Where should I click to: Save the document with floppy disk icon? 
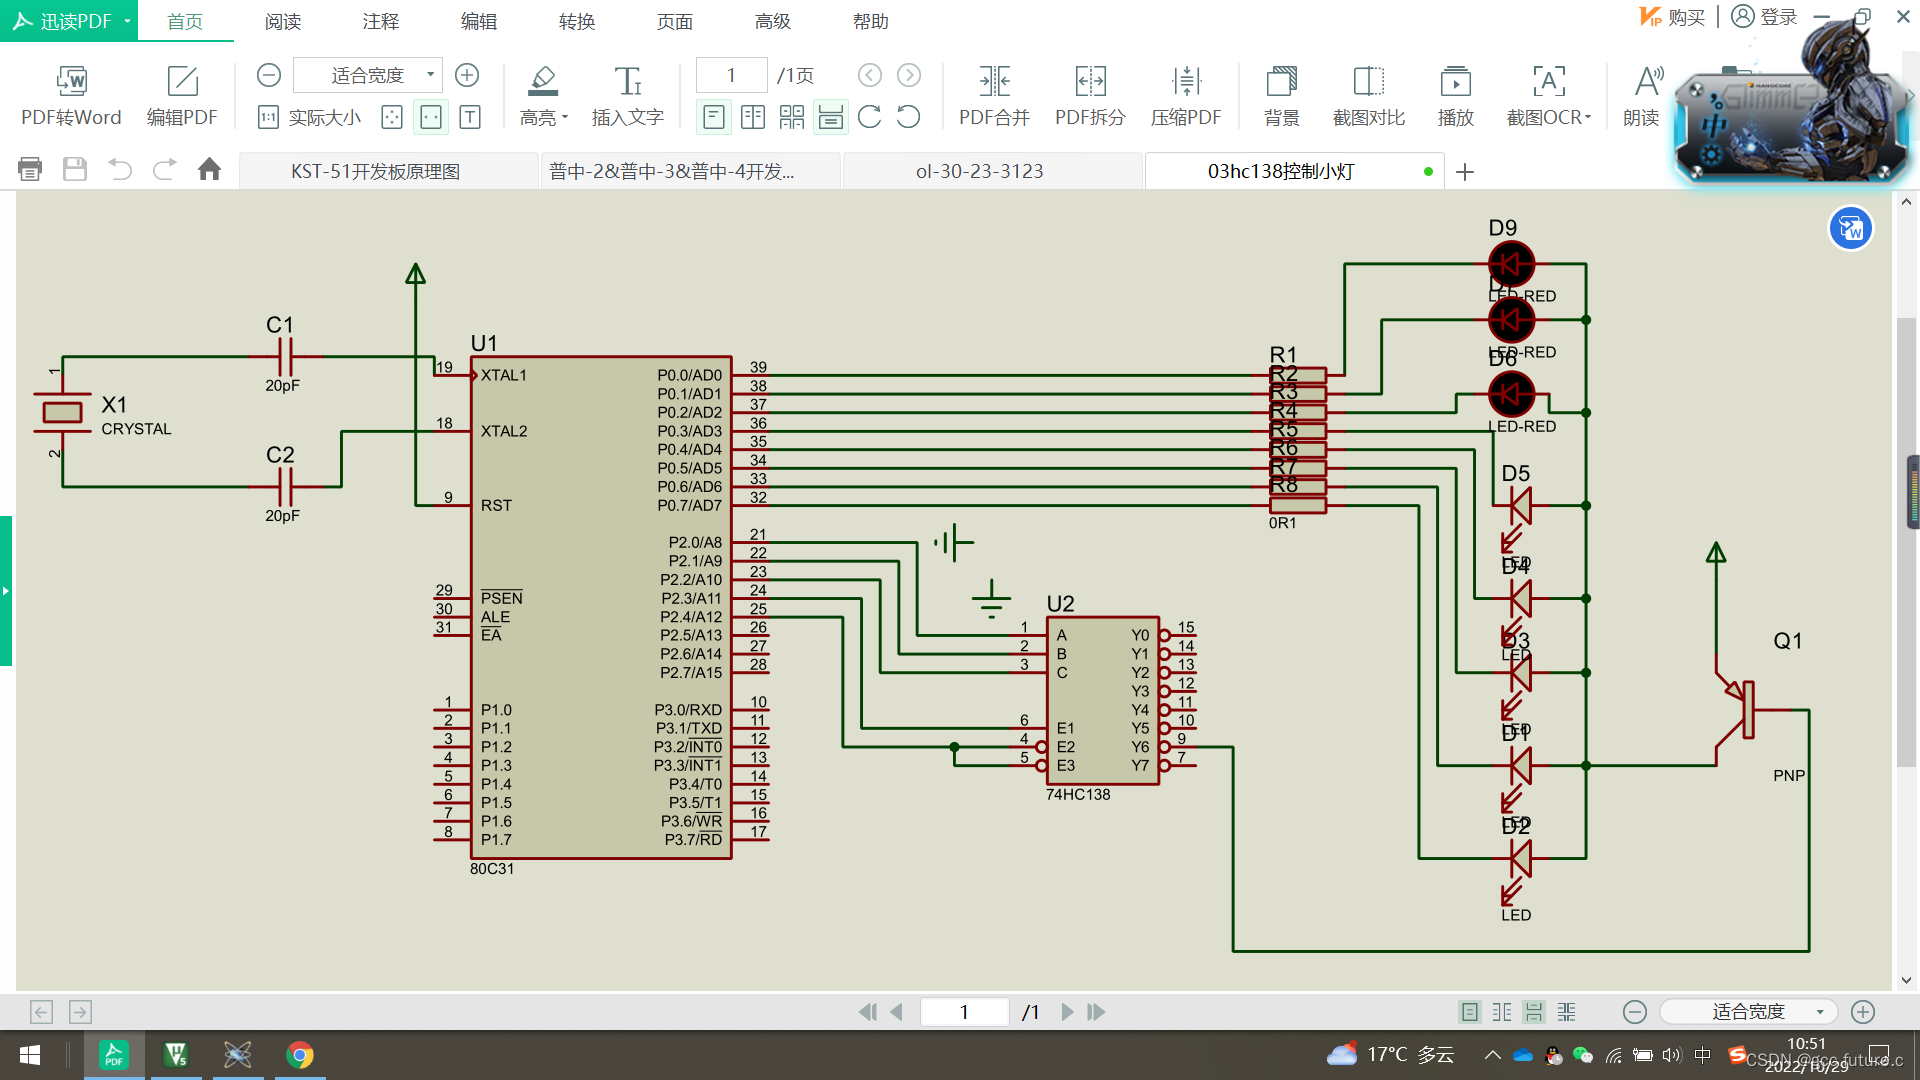pos(75,169)
